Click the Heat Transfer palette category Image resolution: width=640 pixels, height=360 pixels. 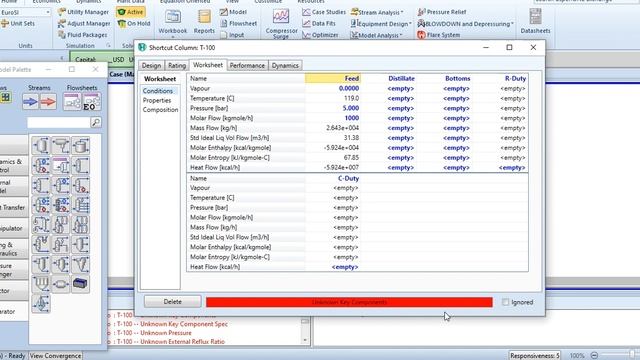13,207
